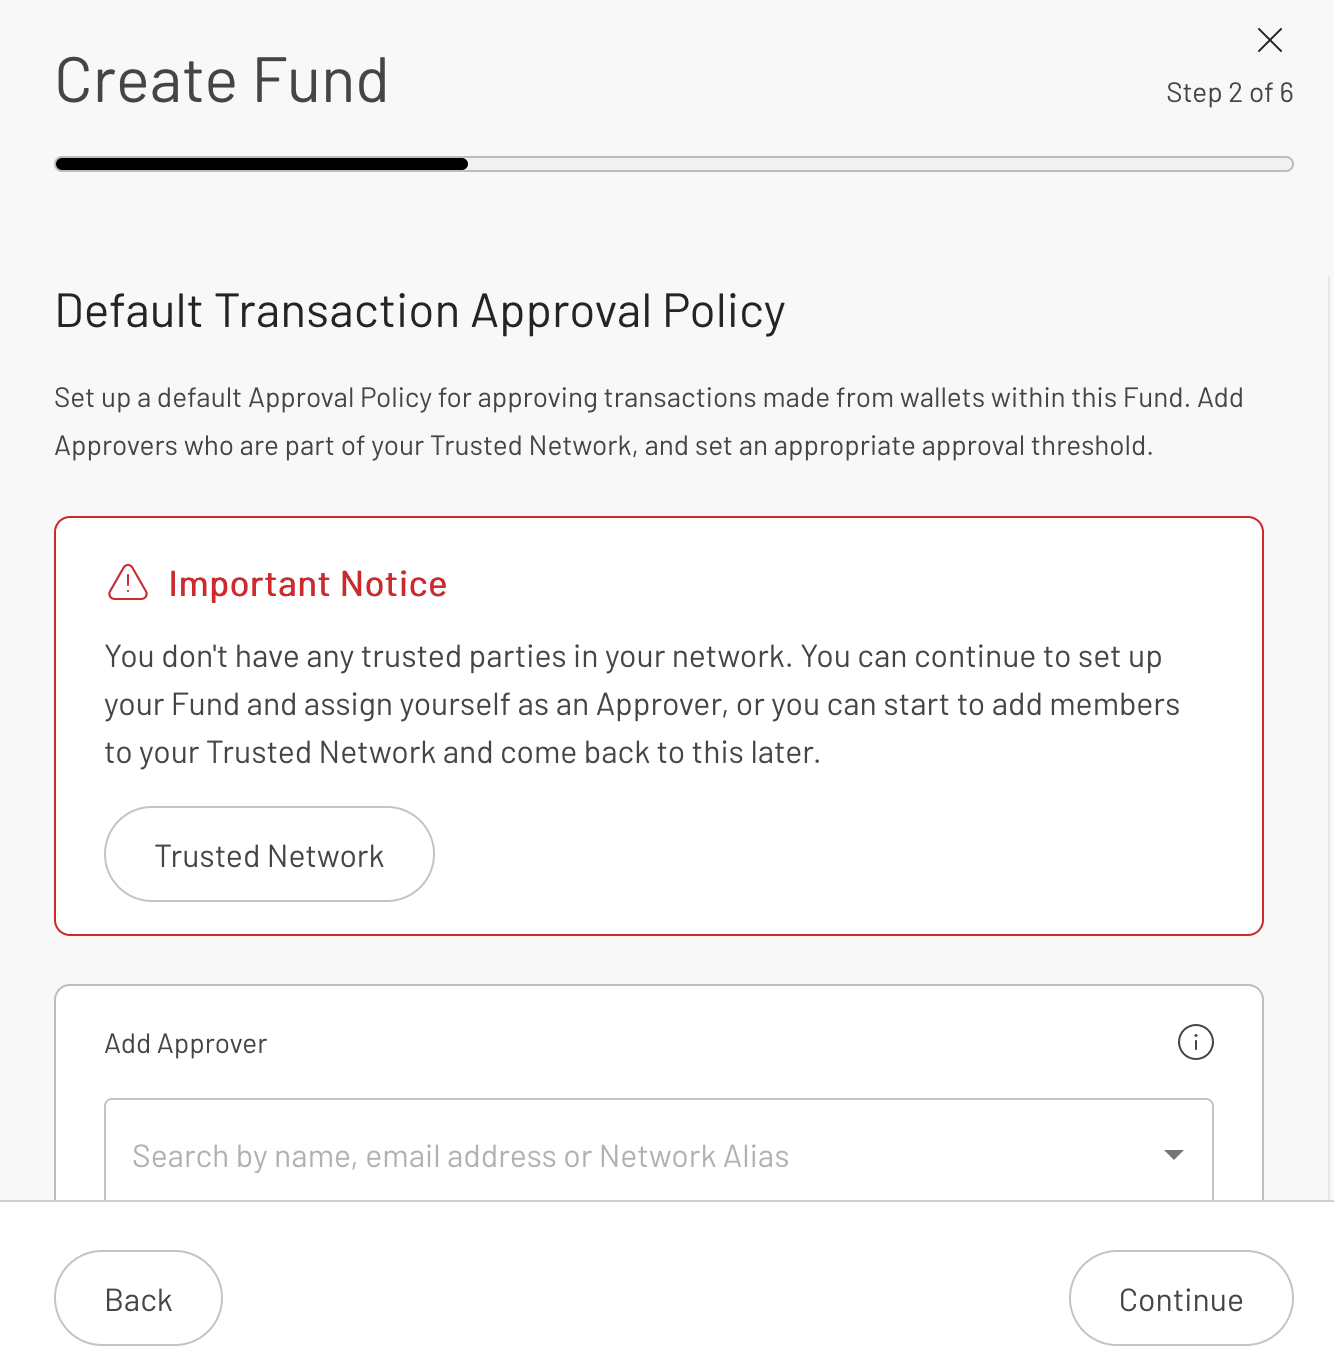Image resolution: width=1334 pixels, height=1364 pixels.
Task: Show approver options via the dropdown chevron
Action: click(1172, 1155)
